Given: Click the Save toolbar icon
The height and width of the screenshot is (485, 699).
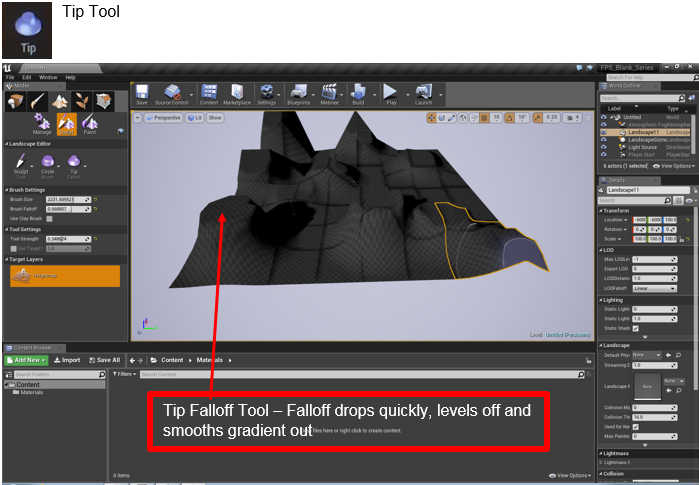Looking at the screenshot, I should (142, 95).
